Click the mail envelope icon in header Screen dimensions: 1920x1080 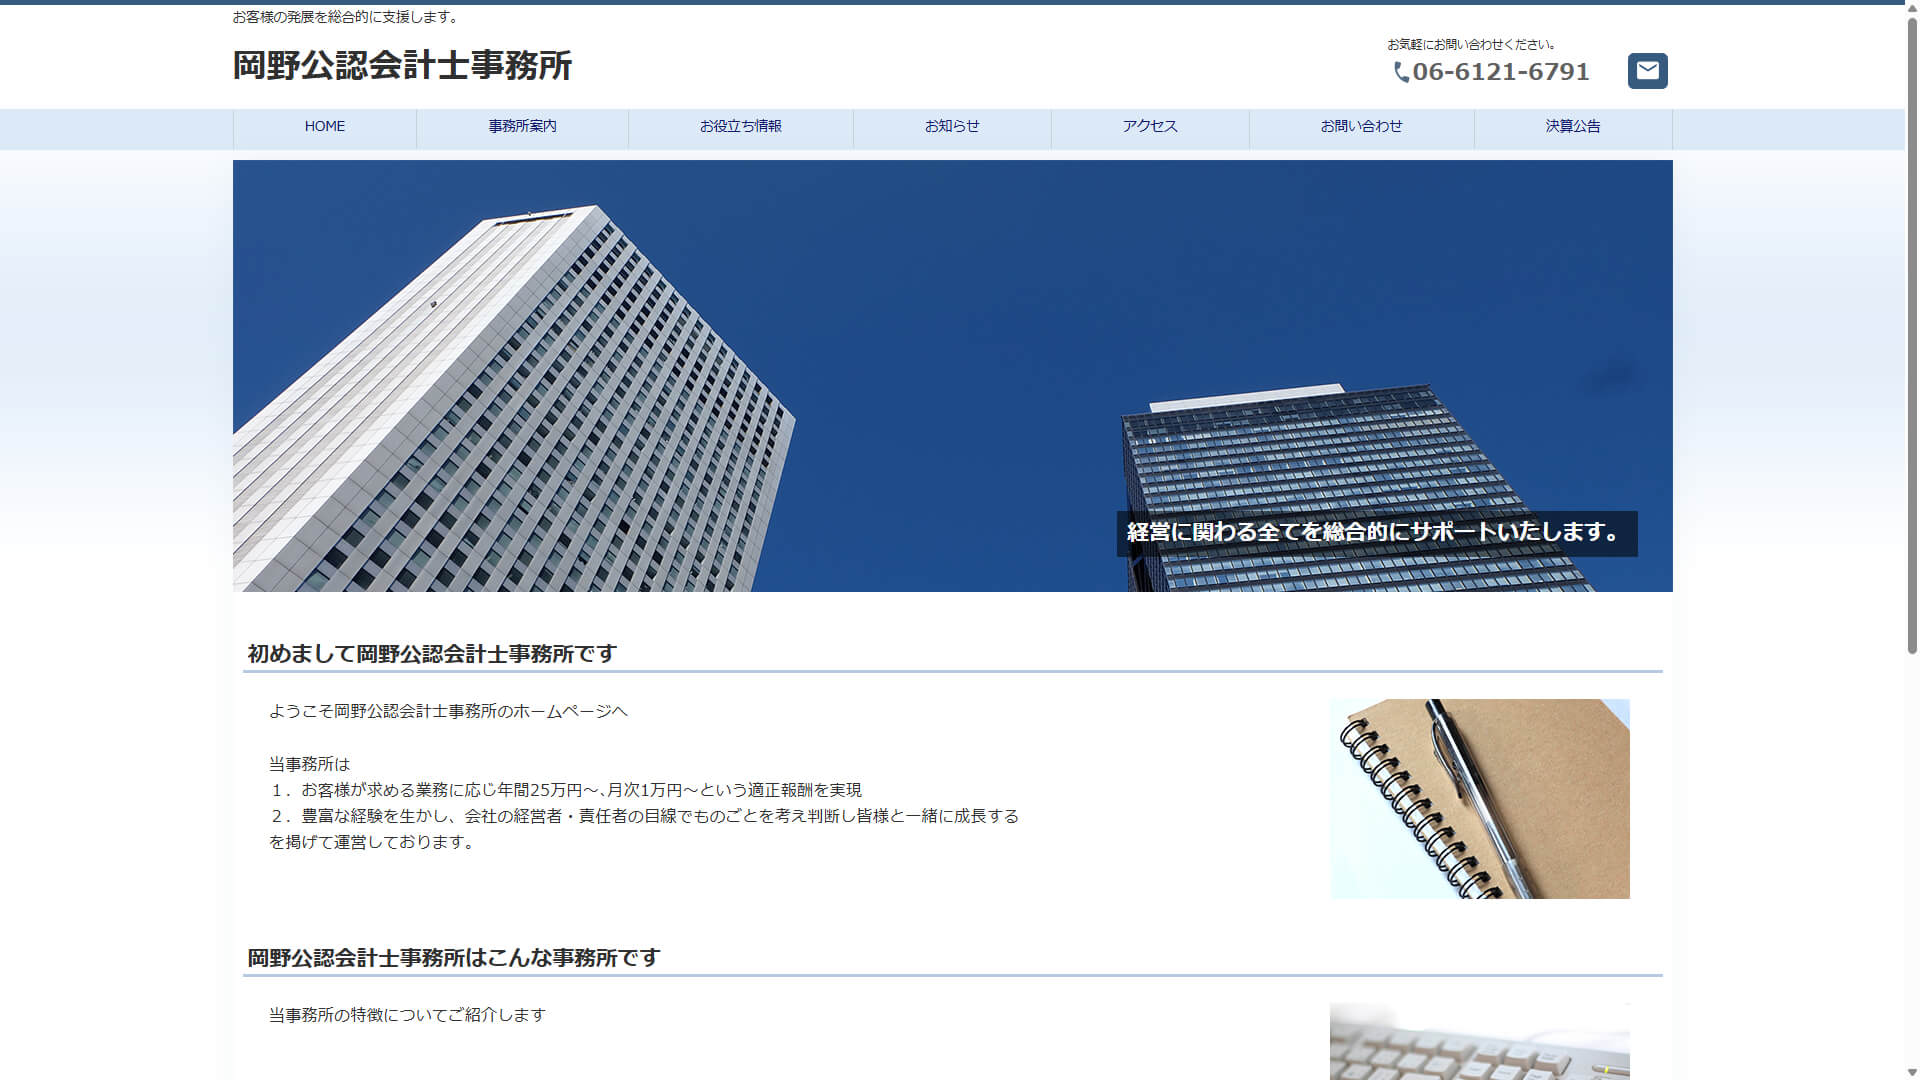click(1647, 71)
